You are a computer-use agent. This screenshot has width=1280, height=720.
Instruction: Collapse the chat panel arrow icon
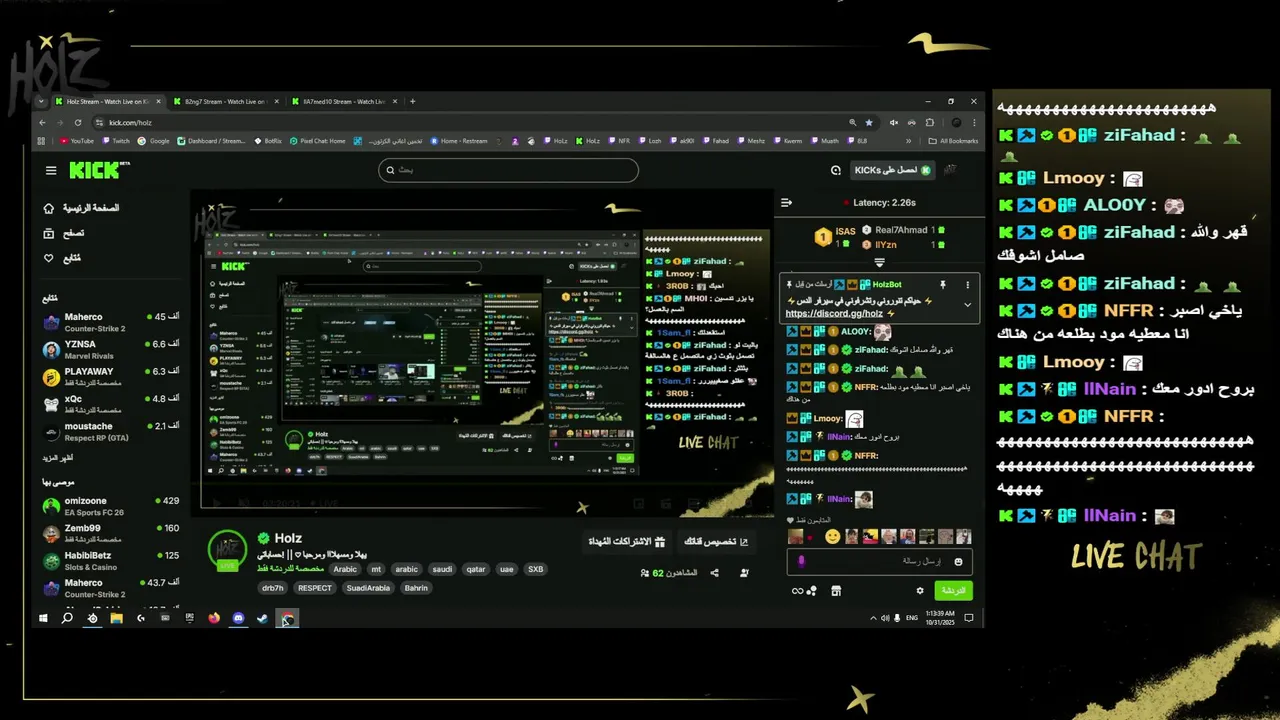pos(786,203)
